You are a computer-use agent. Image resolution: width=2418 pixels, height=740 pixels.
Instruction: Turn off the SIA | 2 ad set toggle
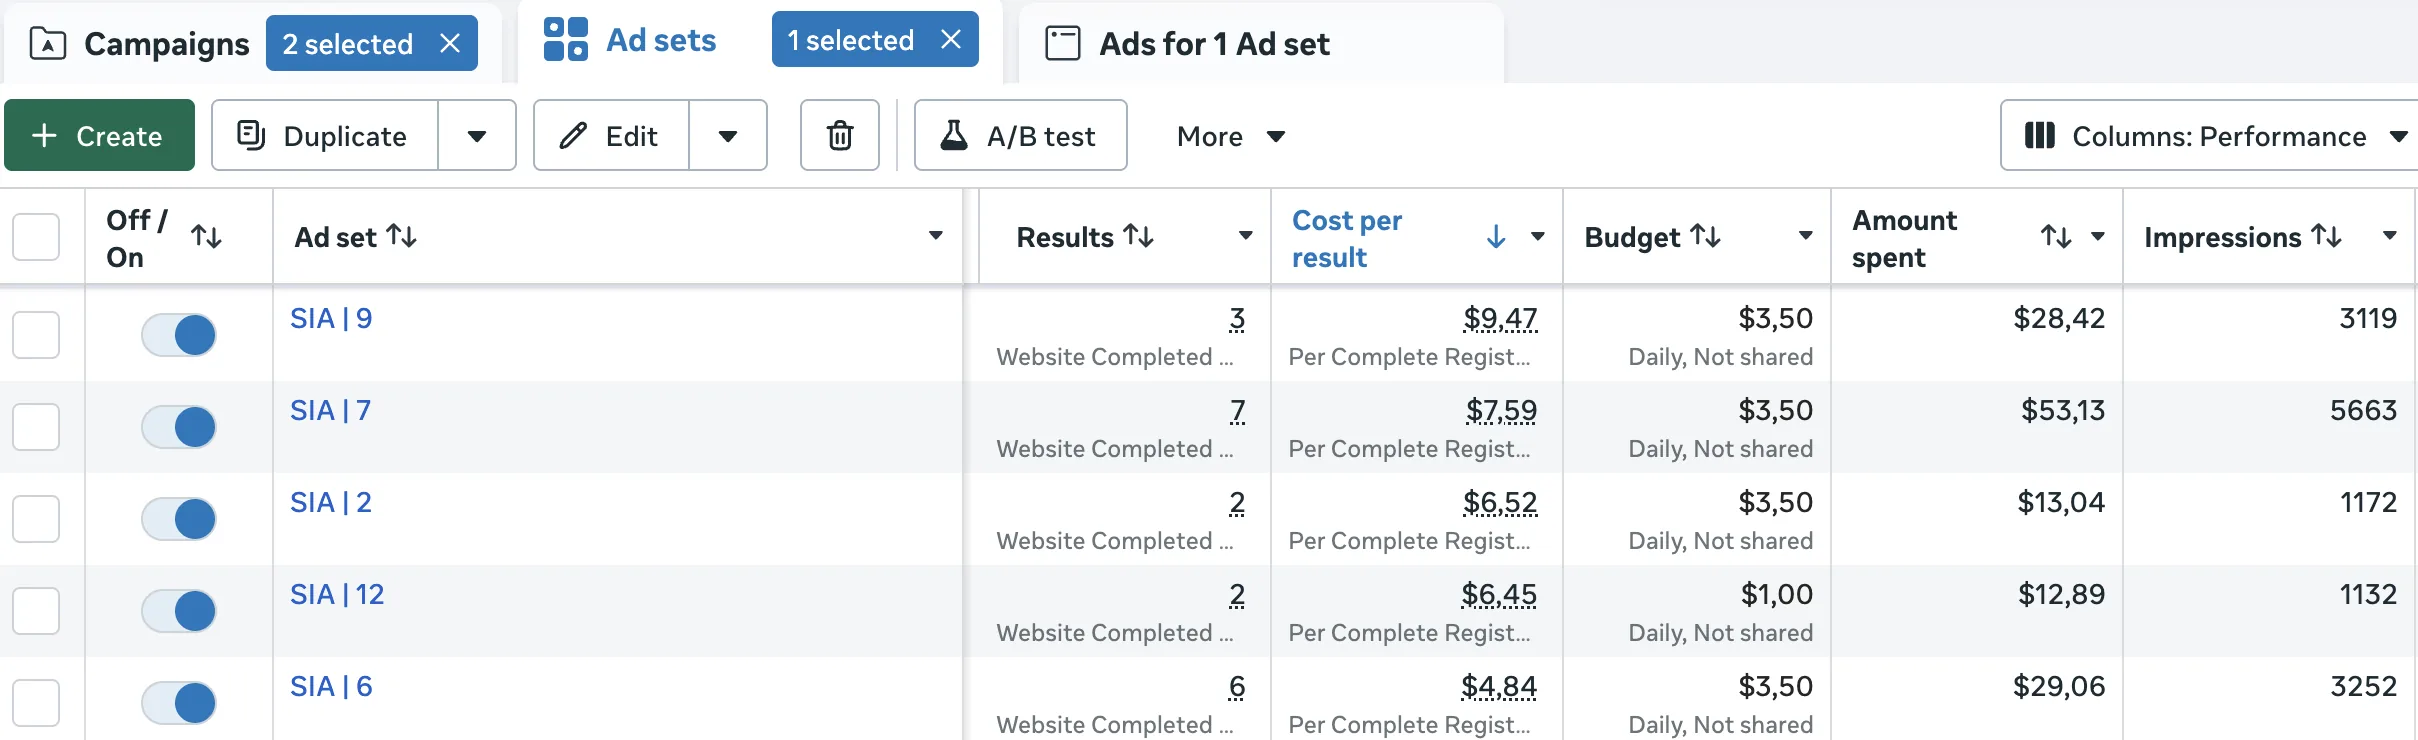coord(179,519)
